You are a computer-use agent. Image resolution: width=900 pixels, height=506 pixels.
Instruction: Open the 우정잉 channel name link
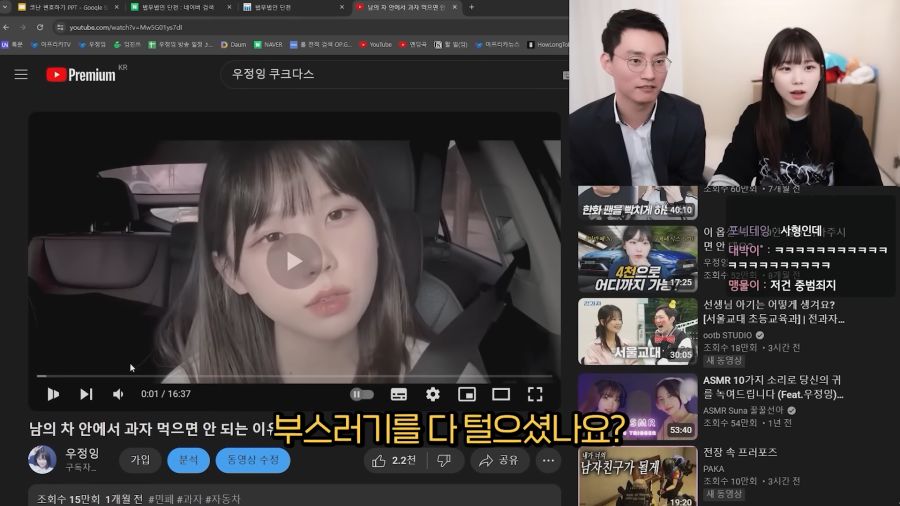[82, 453]
